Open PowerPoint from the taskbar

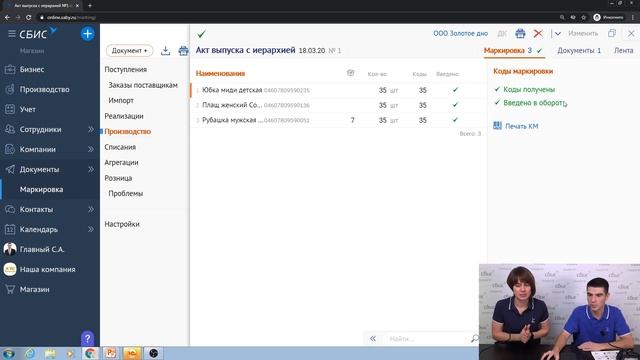point(111,353)
